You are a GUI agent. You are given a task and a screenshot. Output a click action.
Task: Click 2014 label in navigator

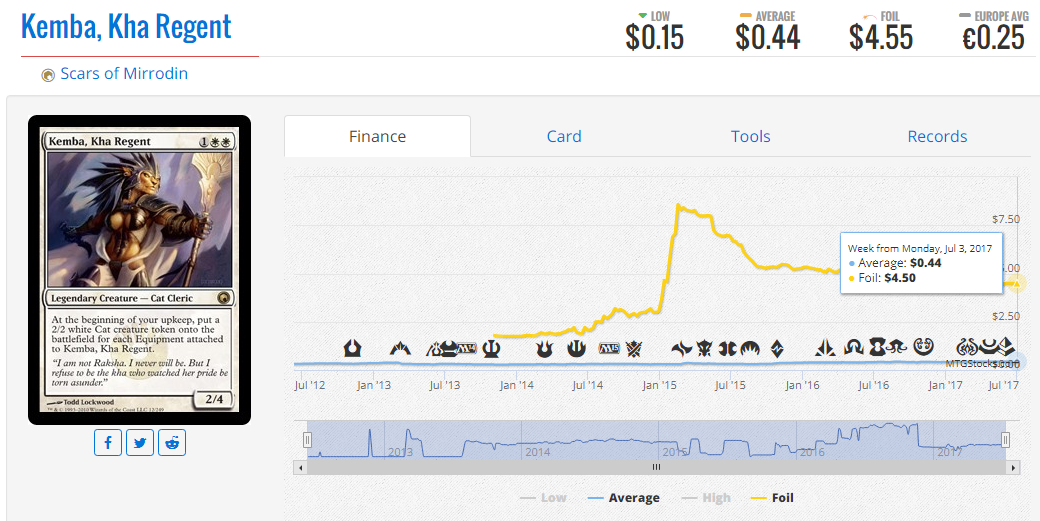pos(537,452)
